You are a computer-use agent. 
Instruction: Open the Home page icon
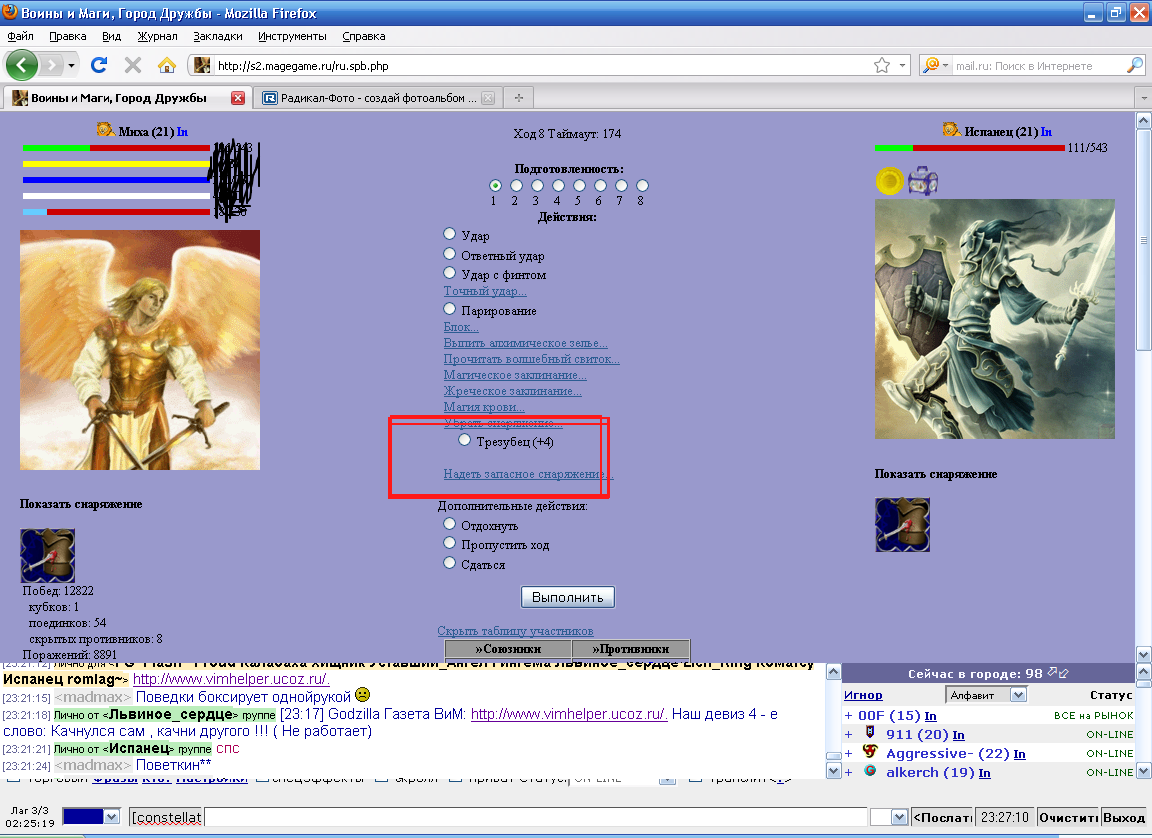pos(167,65)
